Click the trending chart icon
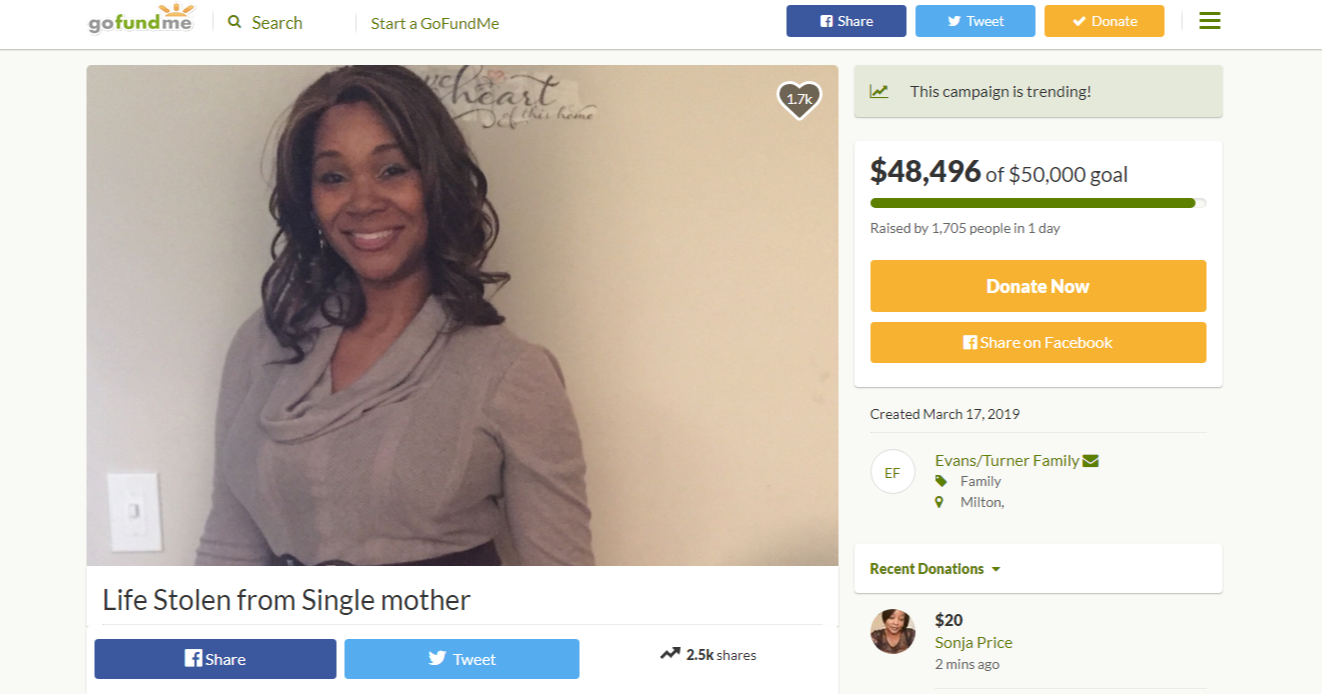 [879, 91]
